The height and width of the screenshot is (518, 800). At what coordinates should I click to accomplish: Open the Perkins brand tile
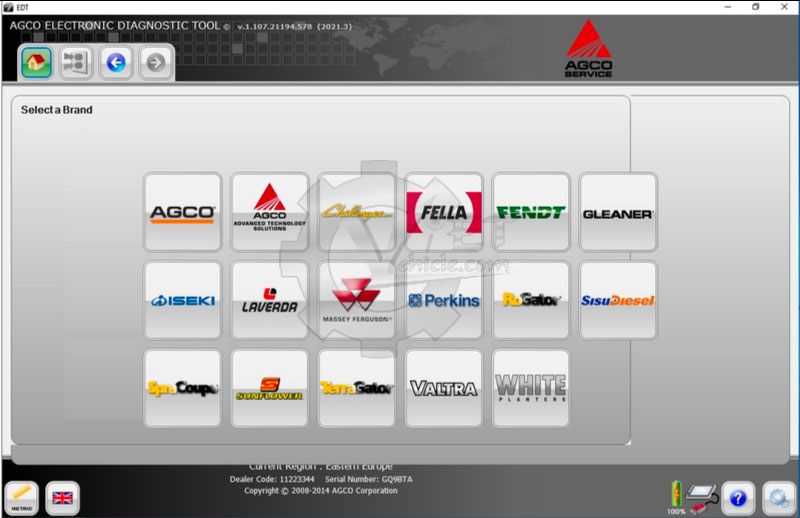(x=444, y=300)
